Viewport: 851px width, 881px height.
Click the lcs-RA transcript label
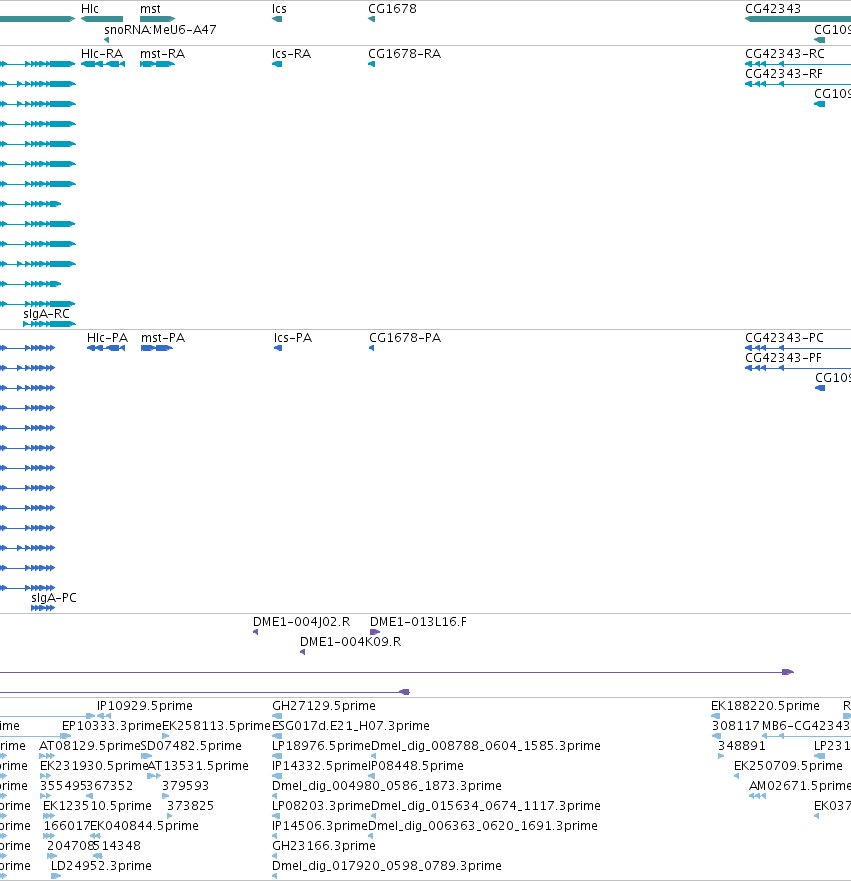tap(292, 54)
